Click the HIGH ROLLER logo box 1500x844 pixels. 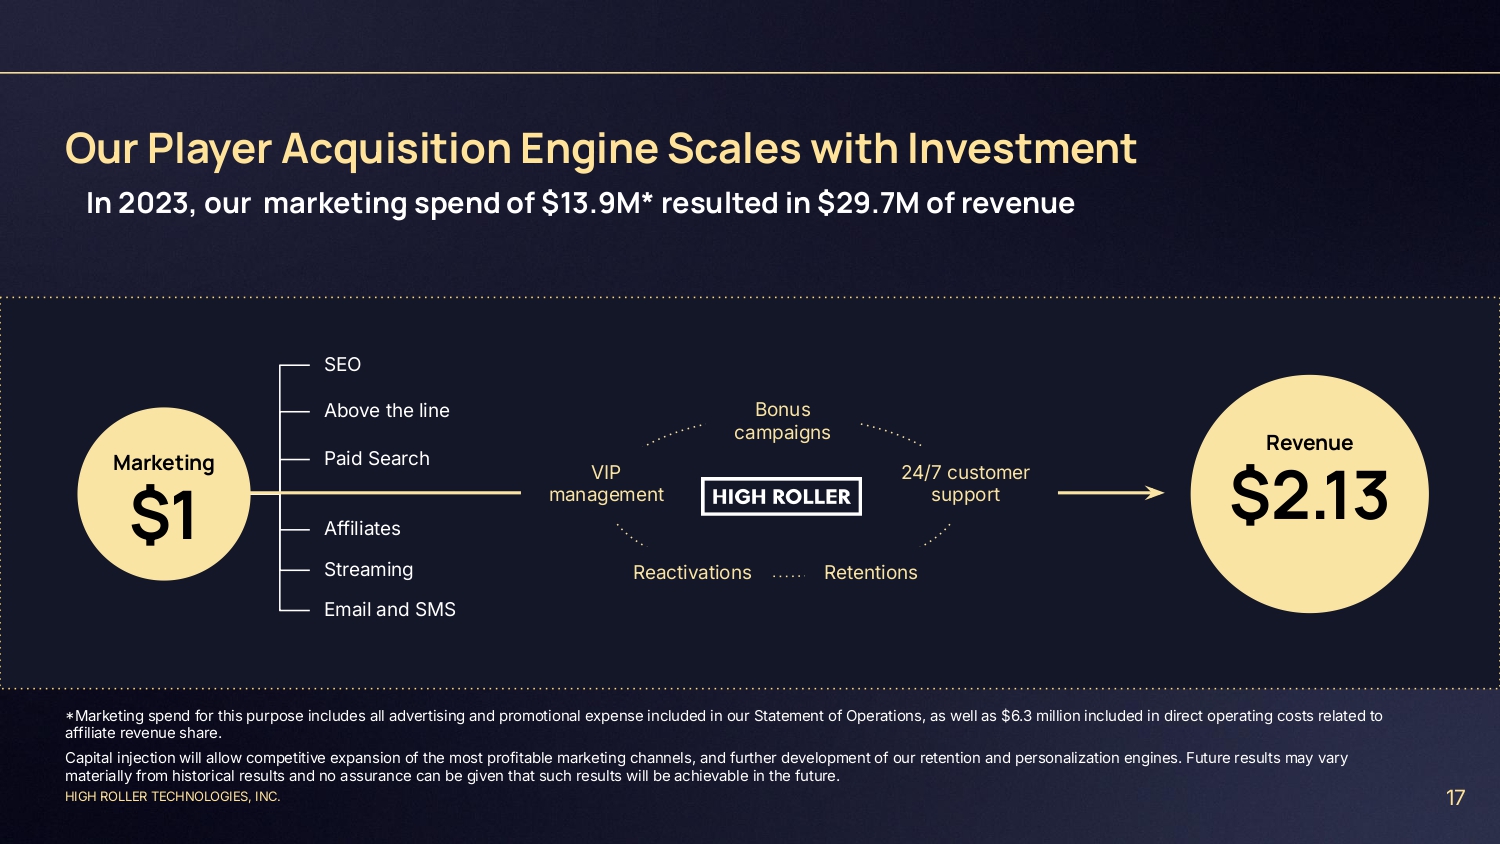[x=781, y=496]
